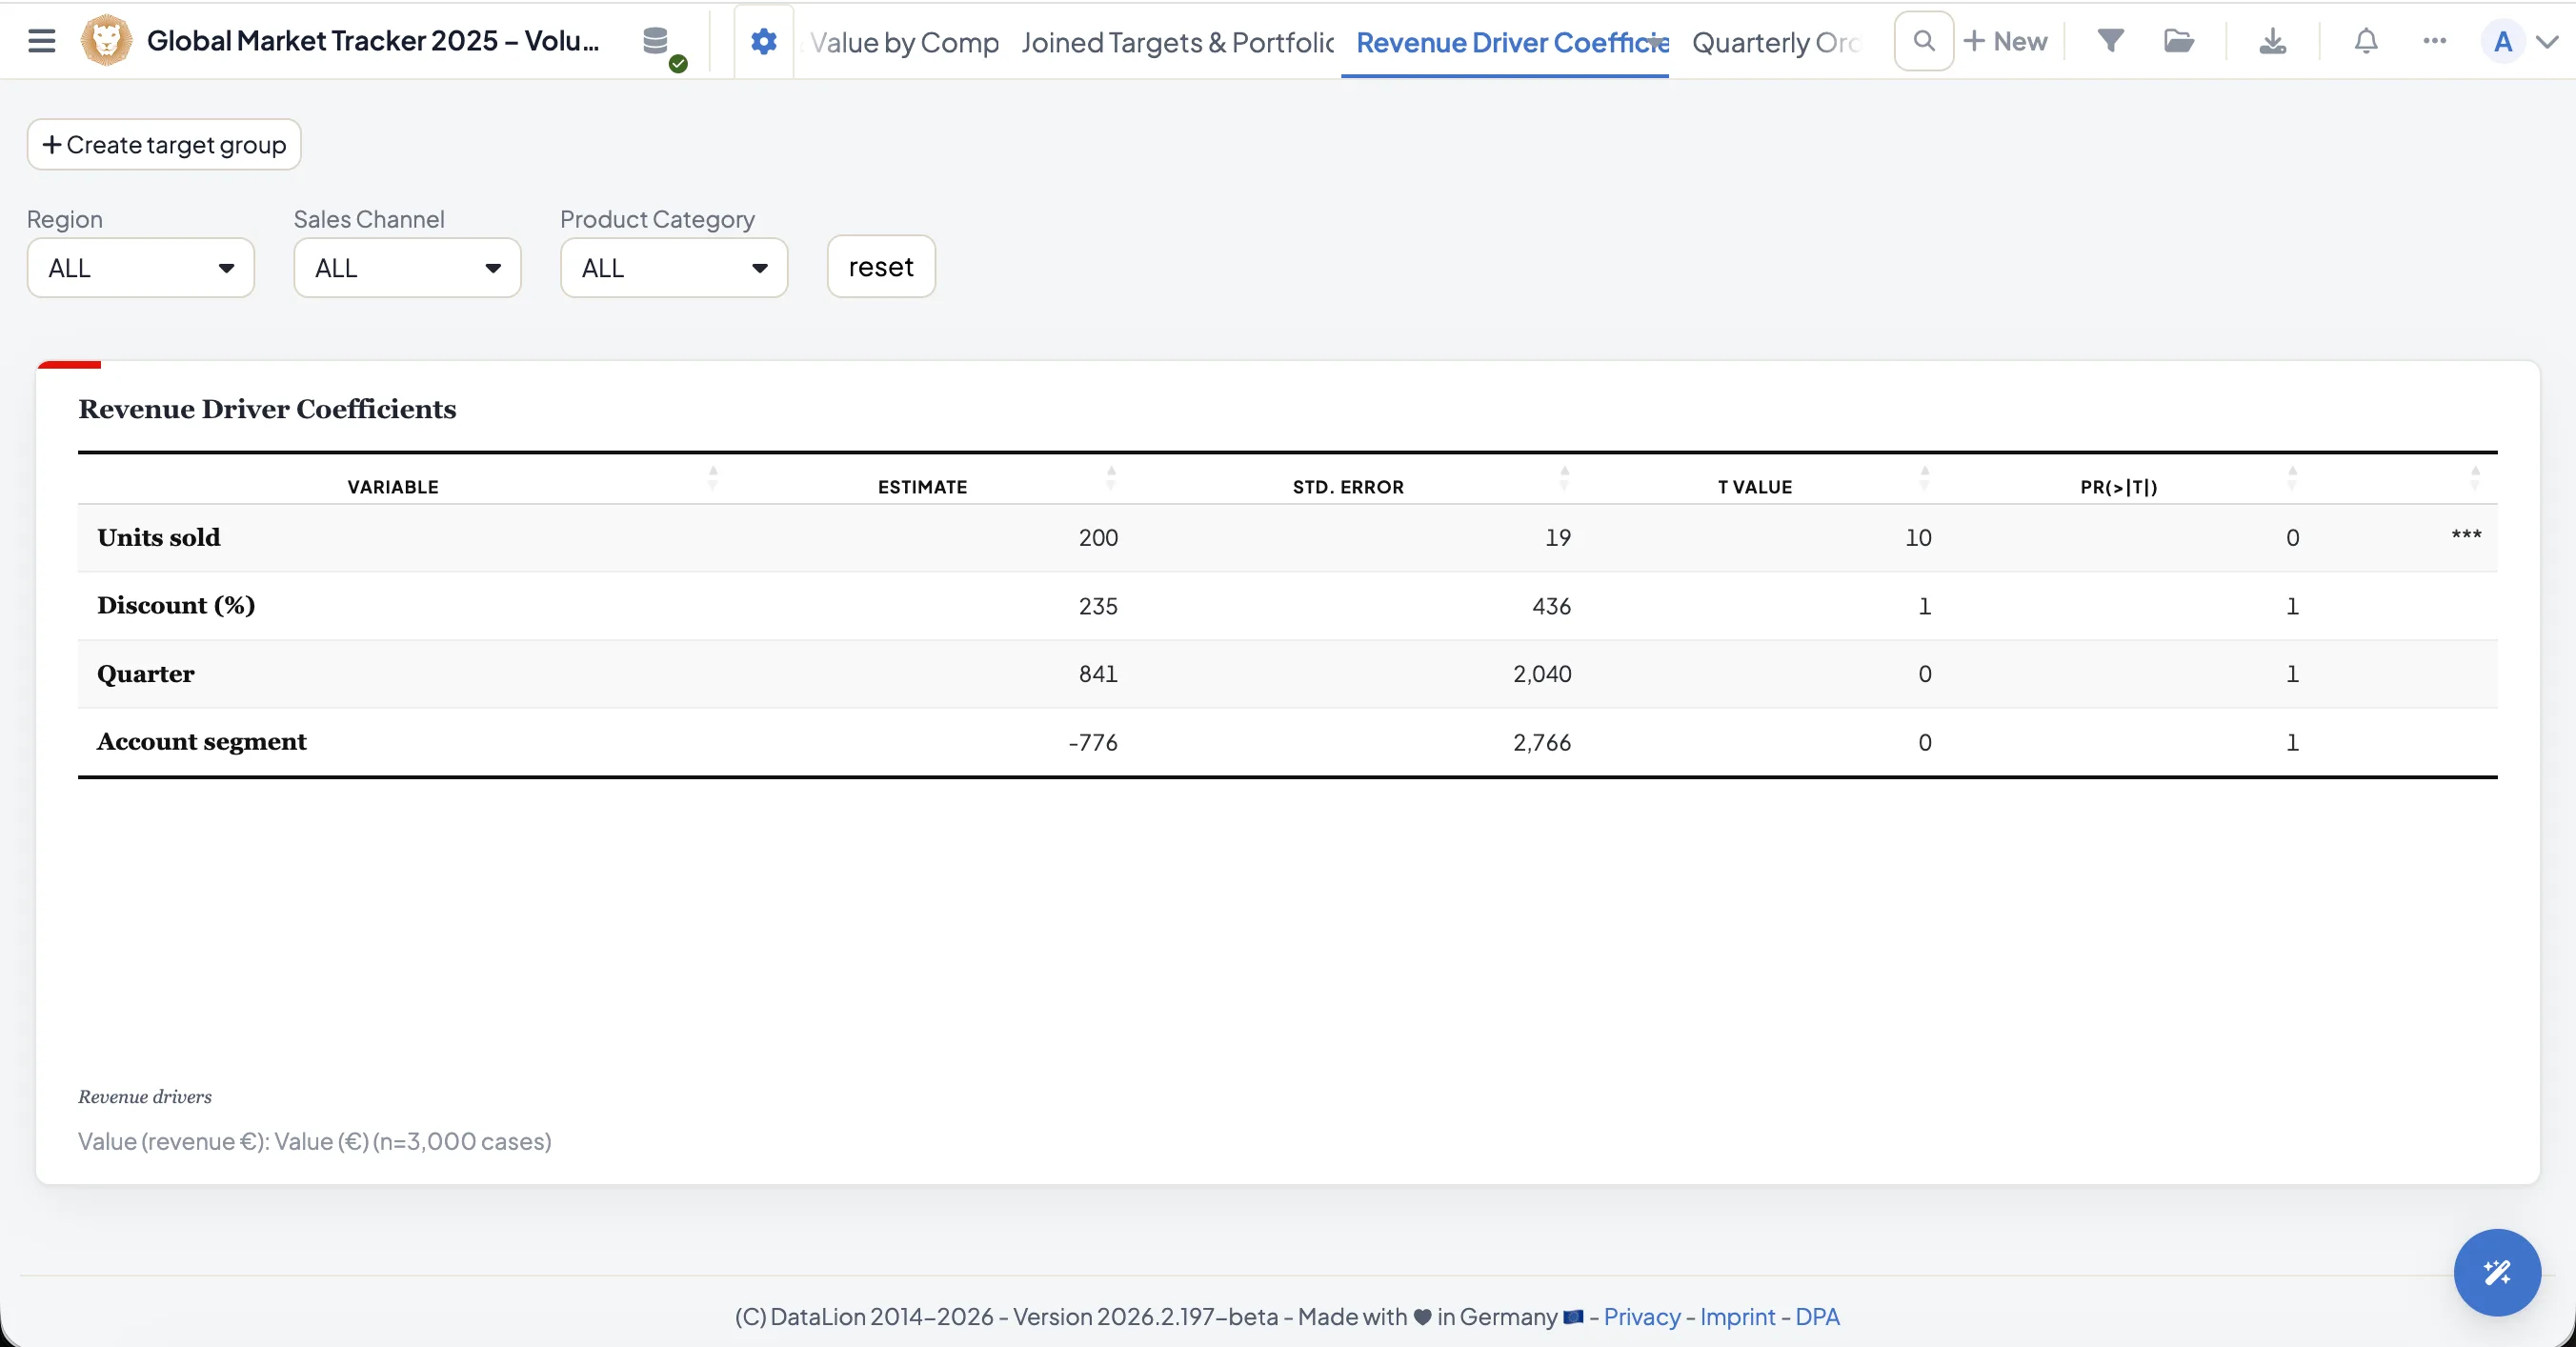The image size is (2576, 1347).
Task: Expand the user account chevron
Action: 2548,42
